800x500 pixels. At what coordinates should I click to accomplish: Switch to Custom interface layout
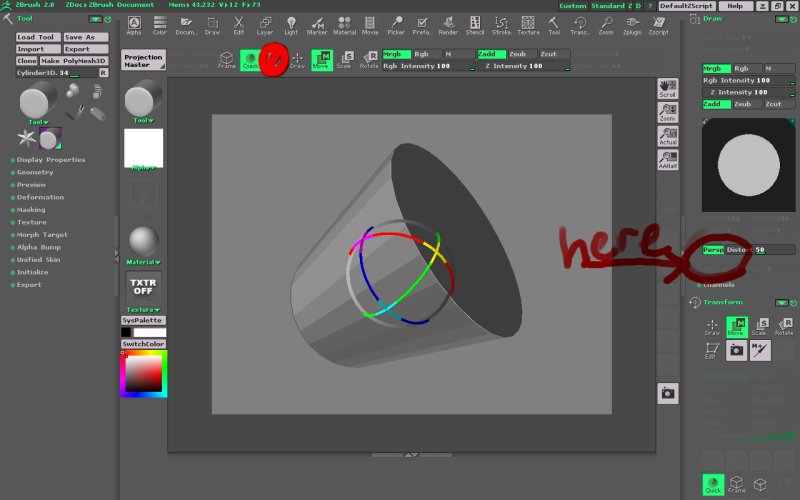click(x=573, y=6)
